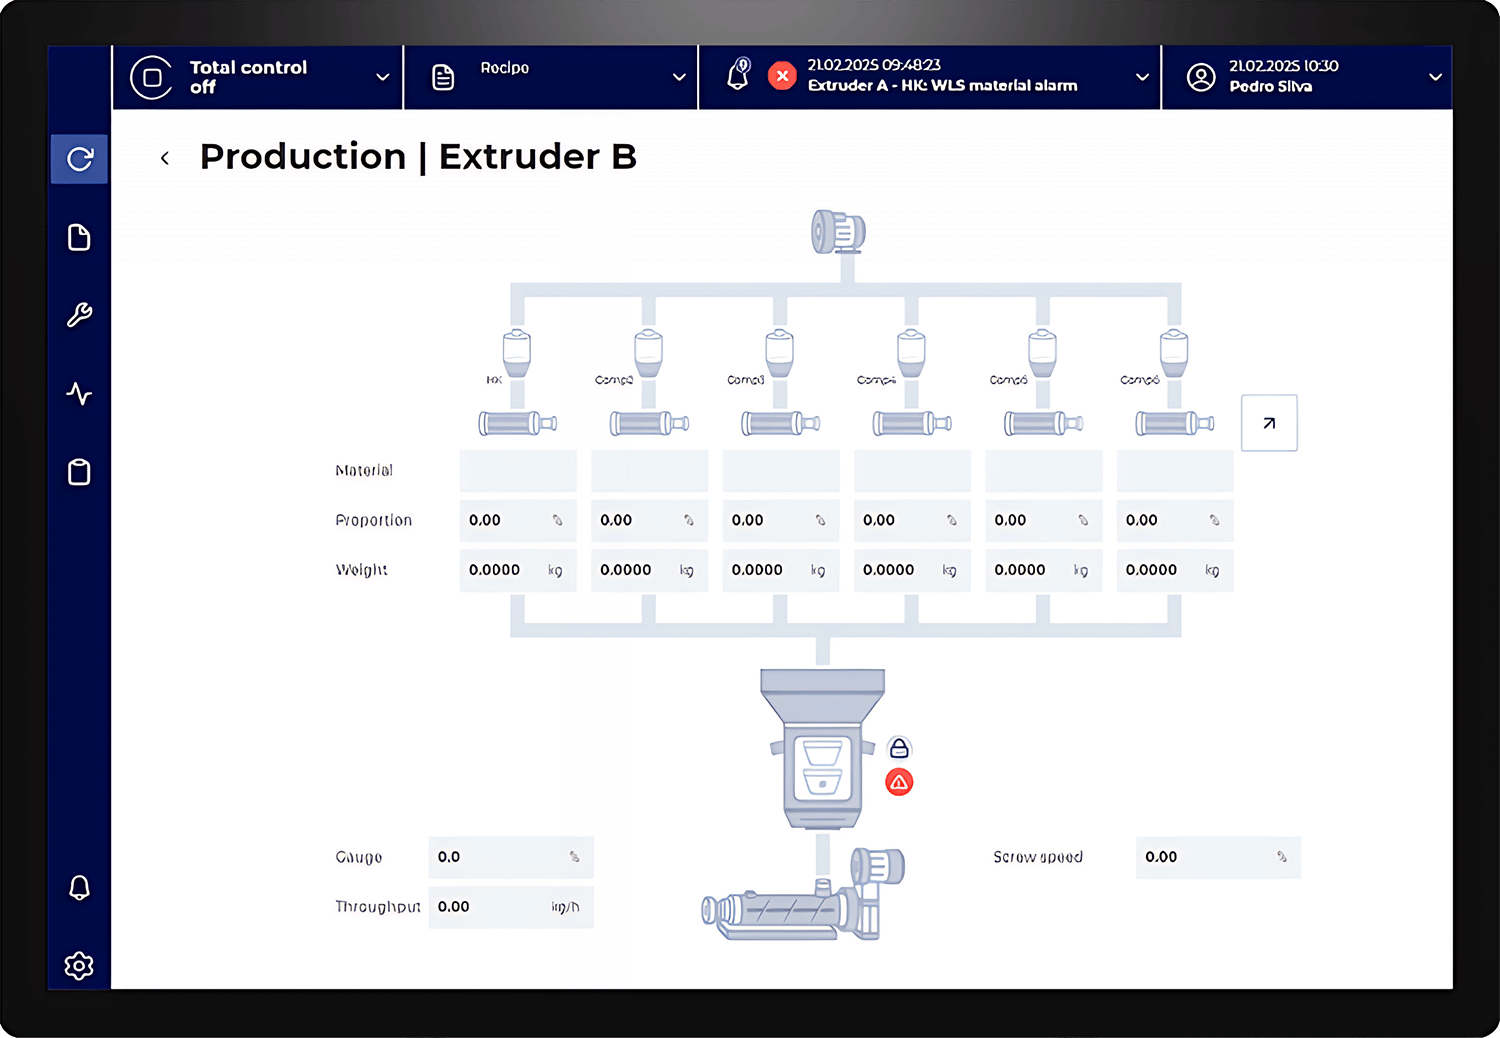Expand the alarm message dropdown chevron
Viewport: 1500px width, 1038px height.
[1142, 77]
